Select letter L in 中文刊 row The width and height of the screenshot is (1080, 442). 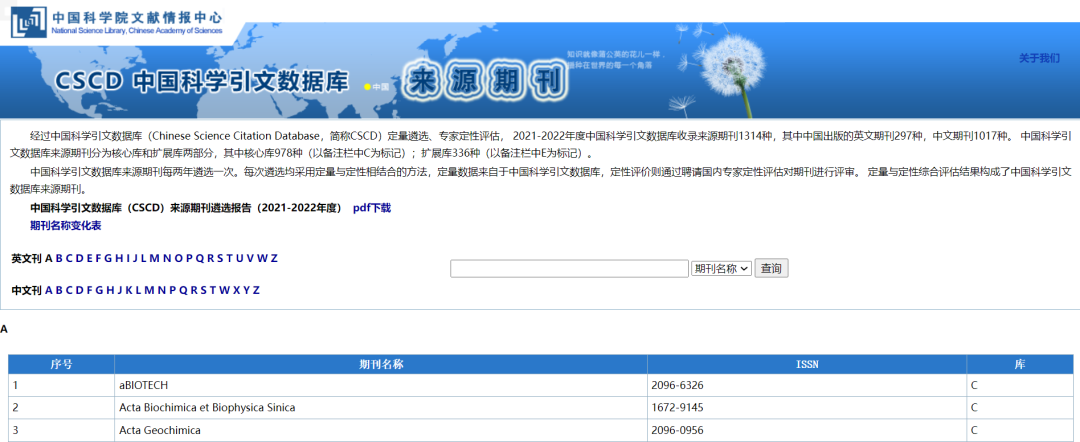[138, 290]
